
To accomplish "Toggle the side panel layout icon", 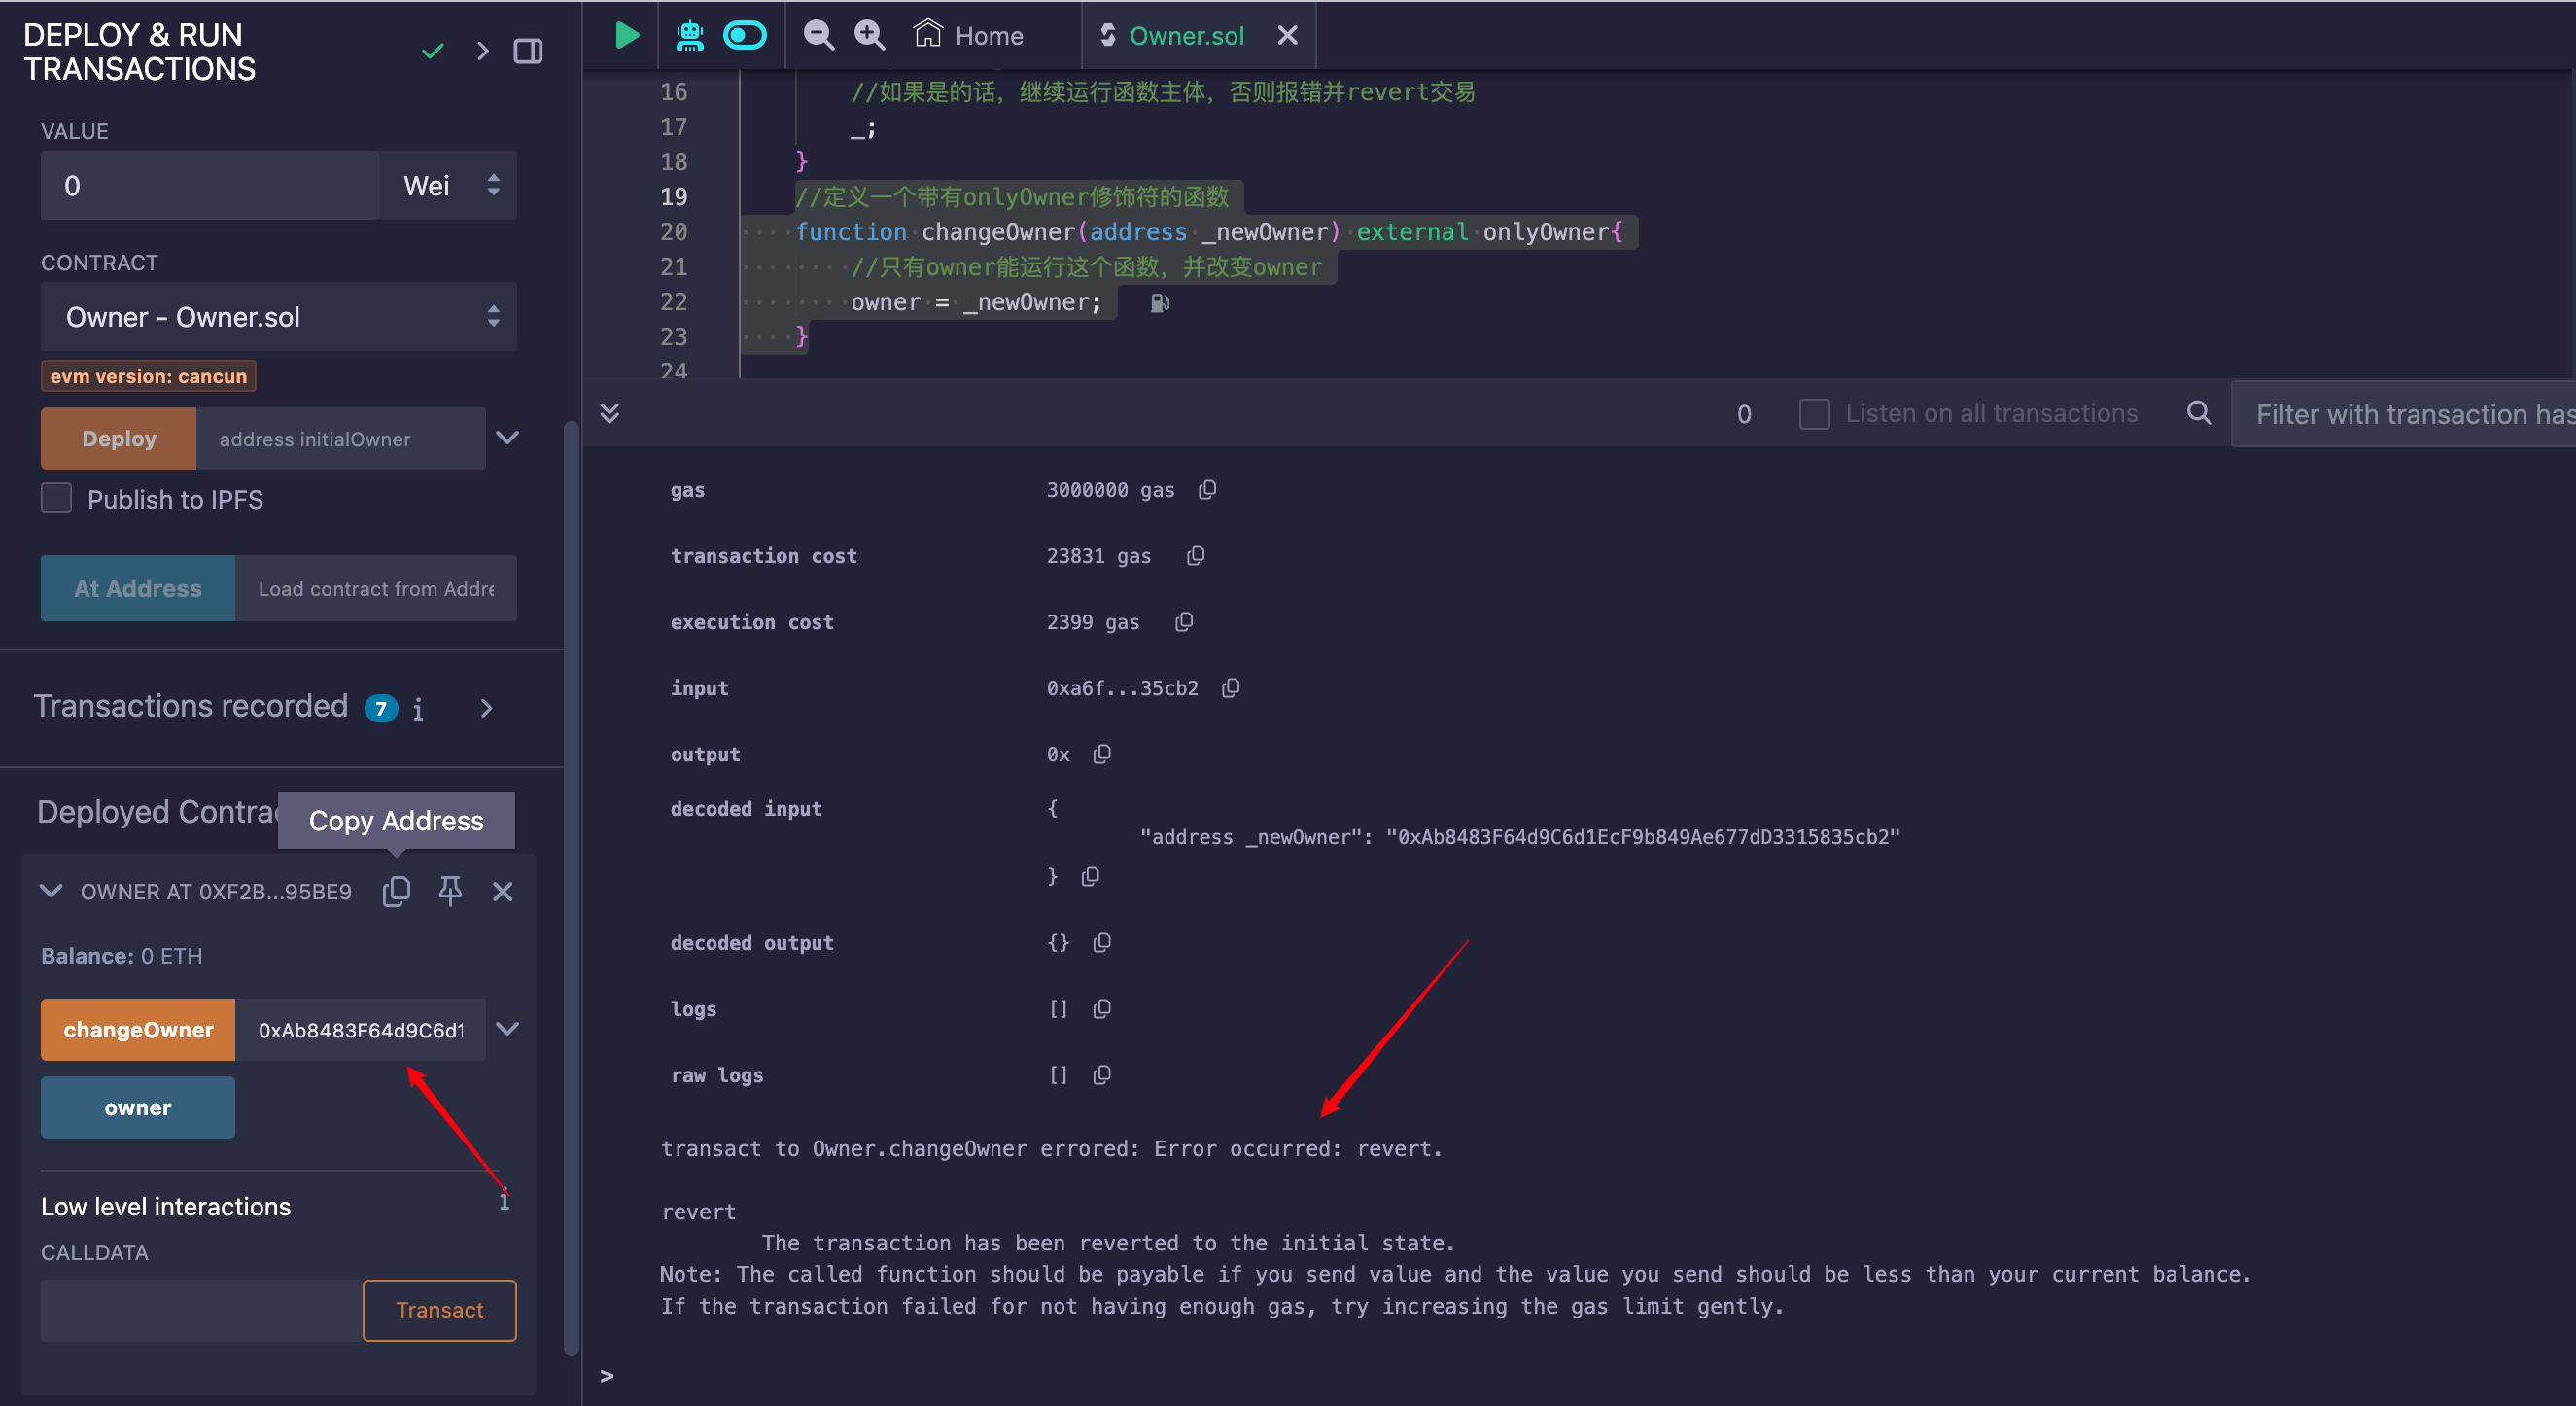I will 528,51.
